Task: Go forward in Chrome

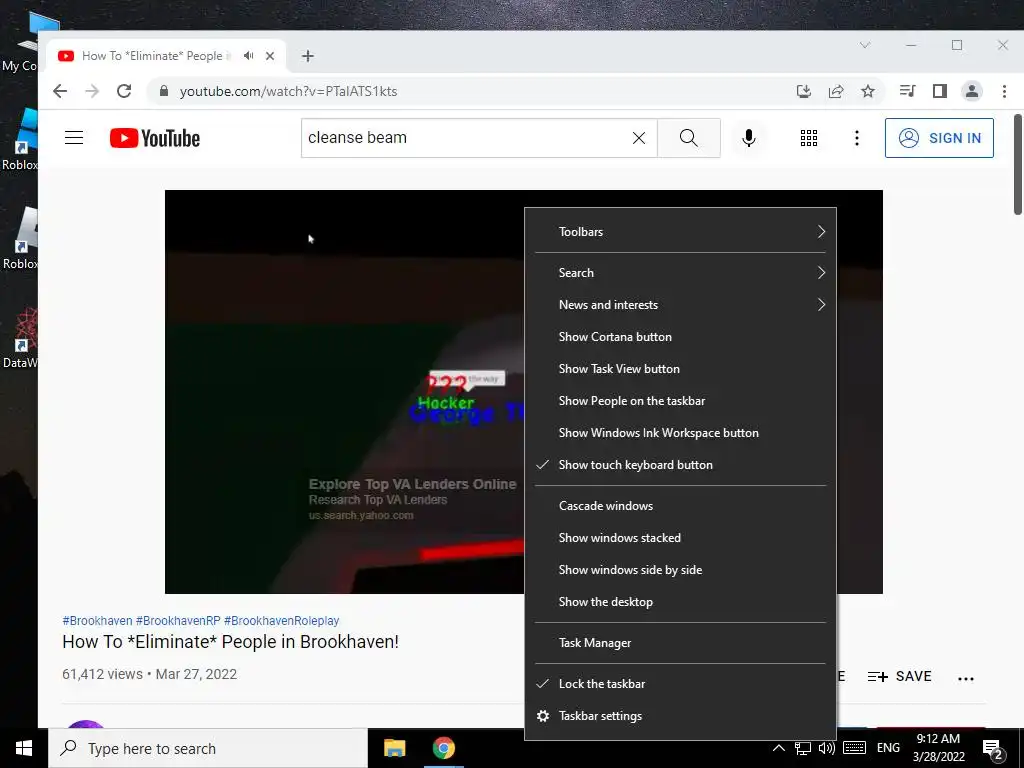Action: 92,91
